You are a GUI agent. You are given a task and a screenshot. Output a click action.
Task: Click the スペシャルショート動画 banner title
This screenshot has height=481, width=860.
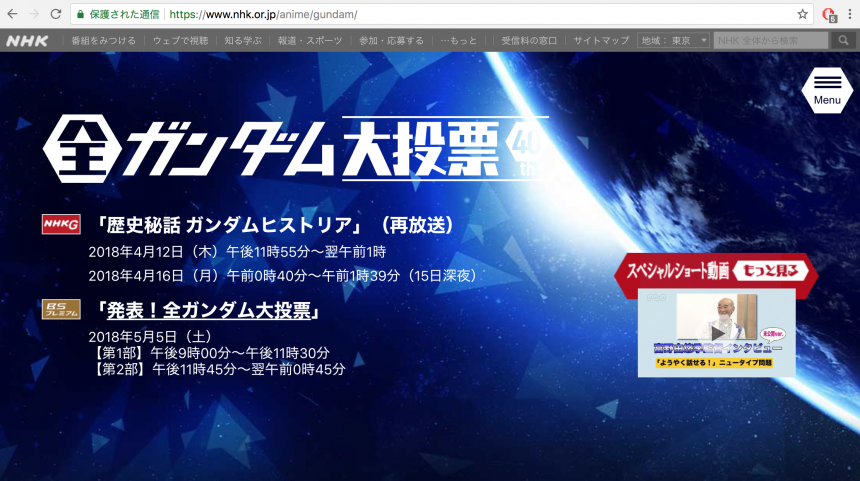[678, 271]
